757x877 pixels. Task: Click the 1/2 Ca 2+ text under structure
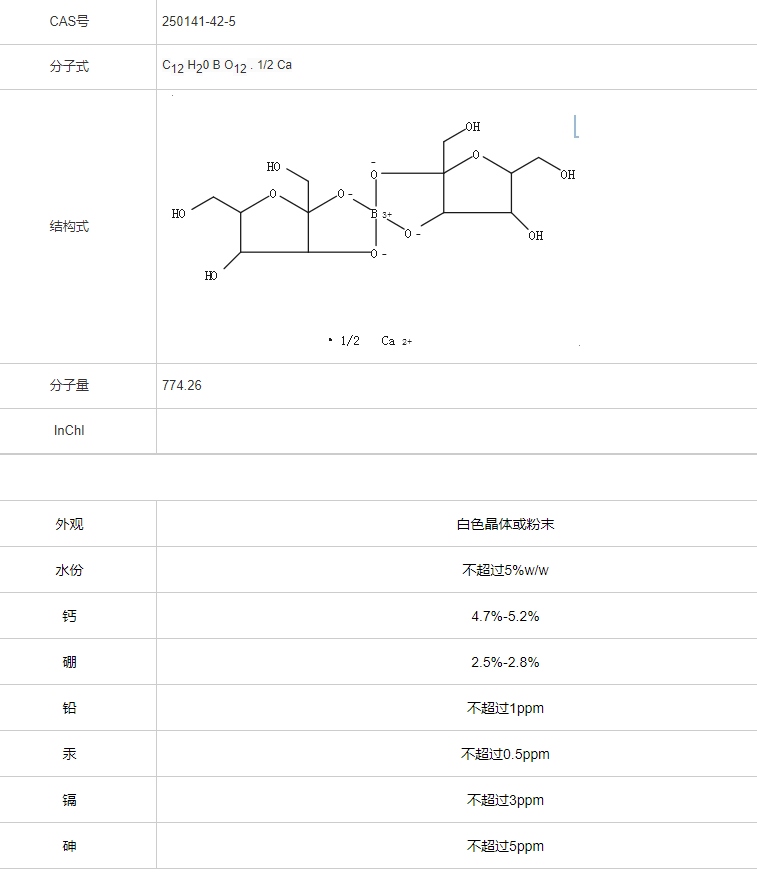point(371,341)
